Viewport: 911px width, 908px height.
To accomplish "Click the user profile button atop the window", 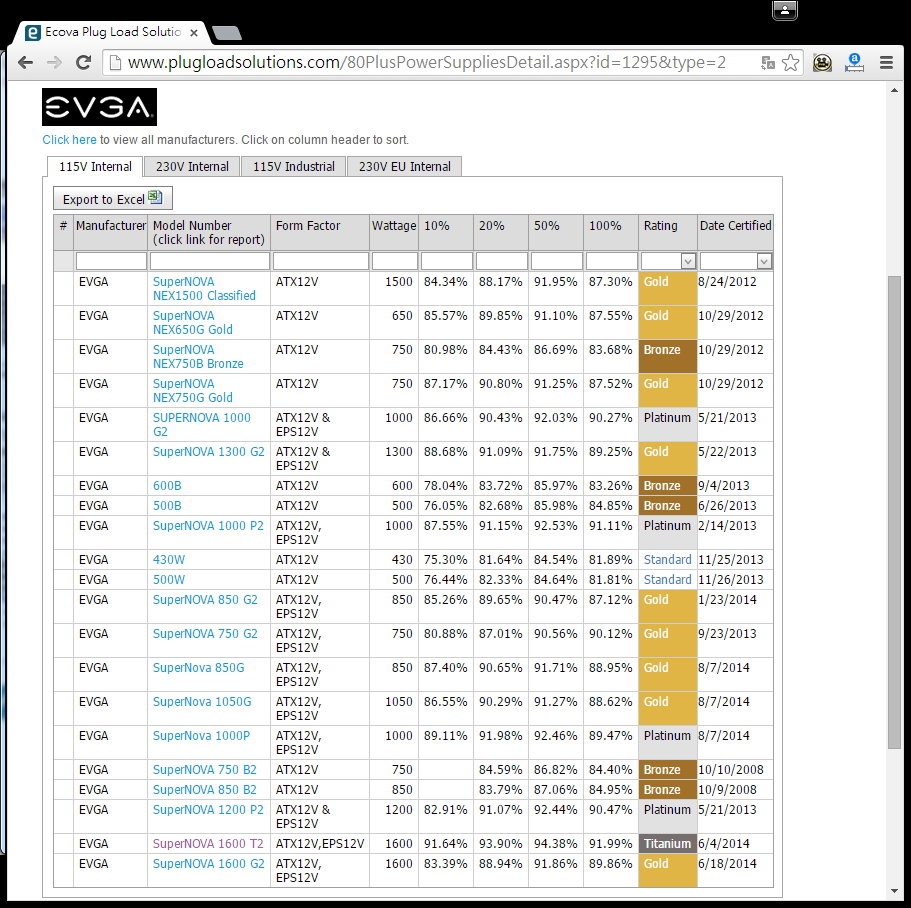I will point(784,10).
